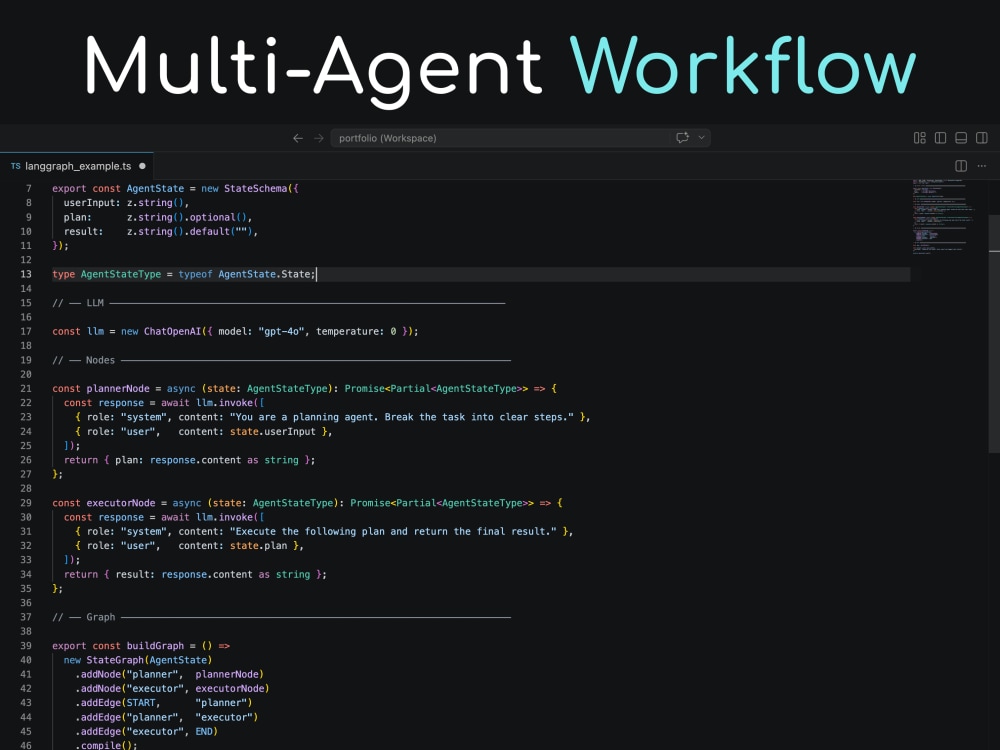The width and height of the screenshot is (1000, 750).
Task: Click the TS file icon on the tab
Action: click(x=15, y=166)
